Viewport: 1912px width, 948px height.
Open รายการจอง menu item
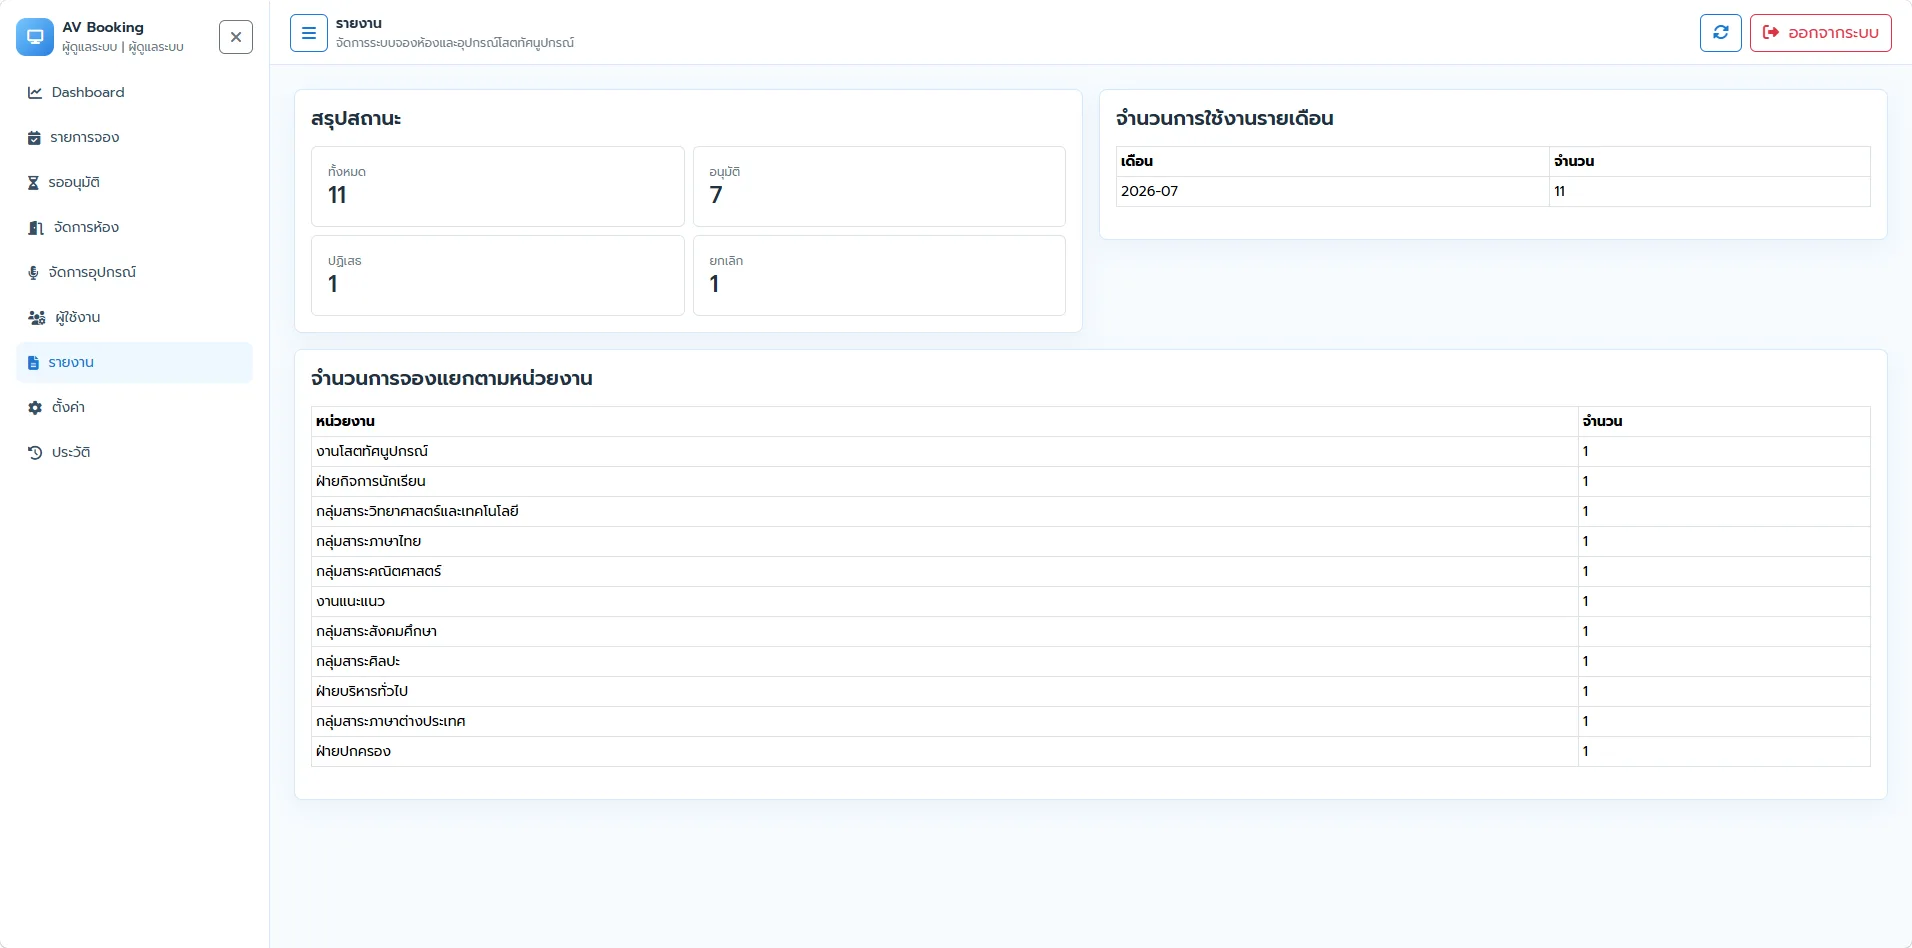(134, 137)
